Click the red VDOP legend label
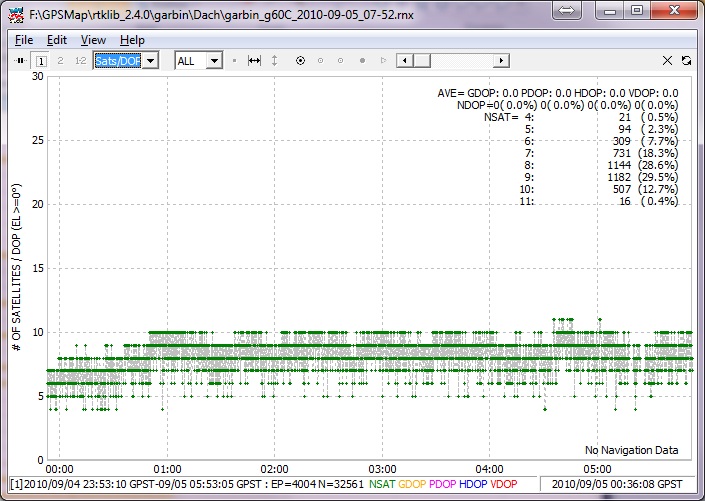 point(506,484)
